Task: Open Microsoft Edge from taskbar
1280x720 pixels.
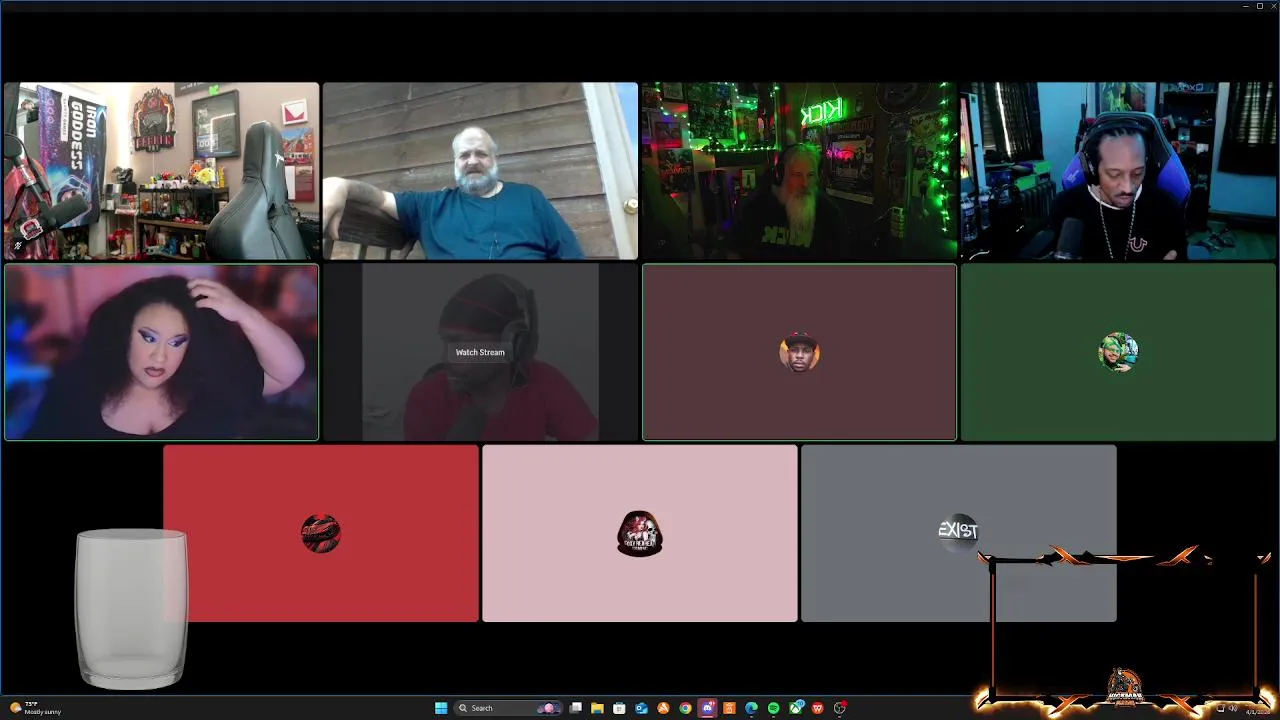Action: [x=751, y=708]
